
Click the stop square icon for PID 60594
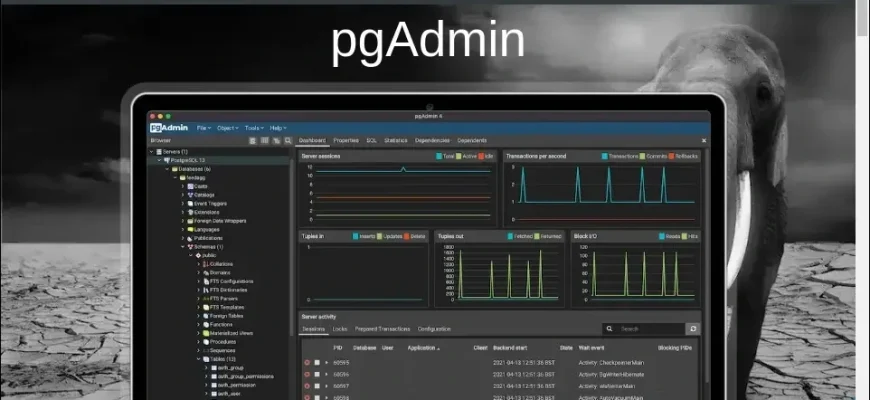316,374
